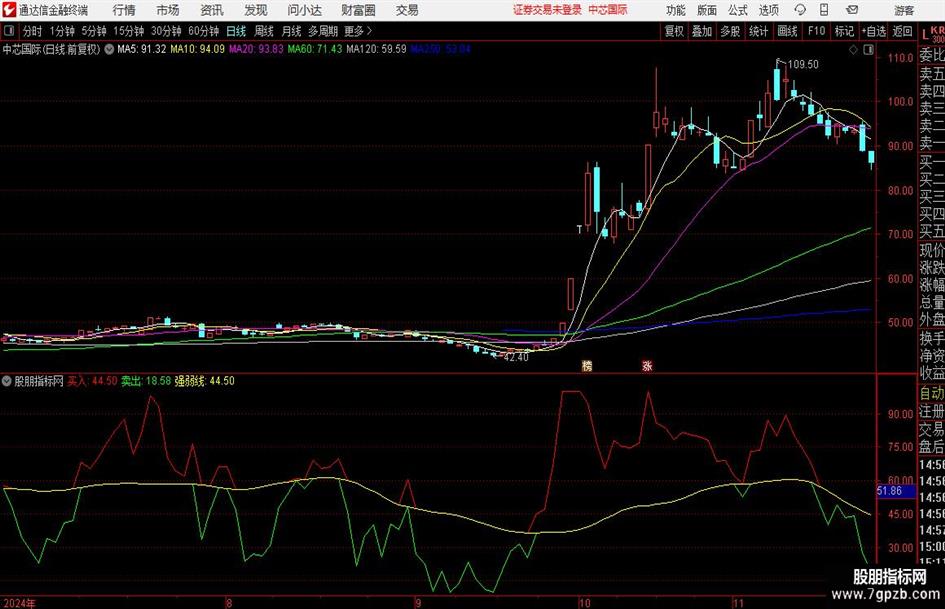Click the 游客 guest account label
This screenshot has height=609, width=945.
[904, 10]
